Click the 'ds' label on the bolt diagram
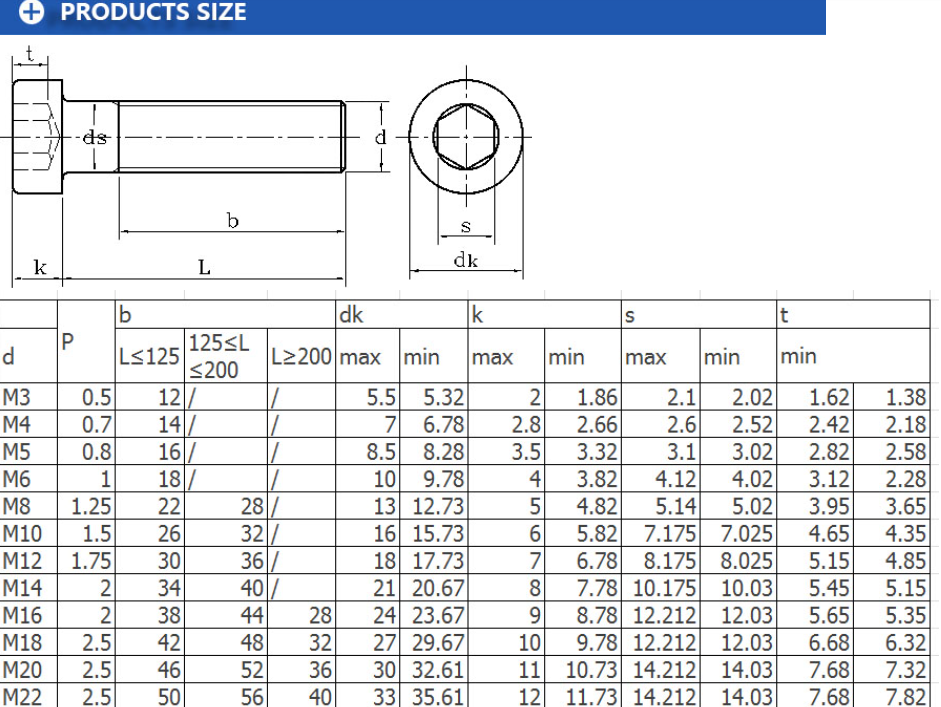941x707 pixels. point(94,138)
